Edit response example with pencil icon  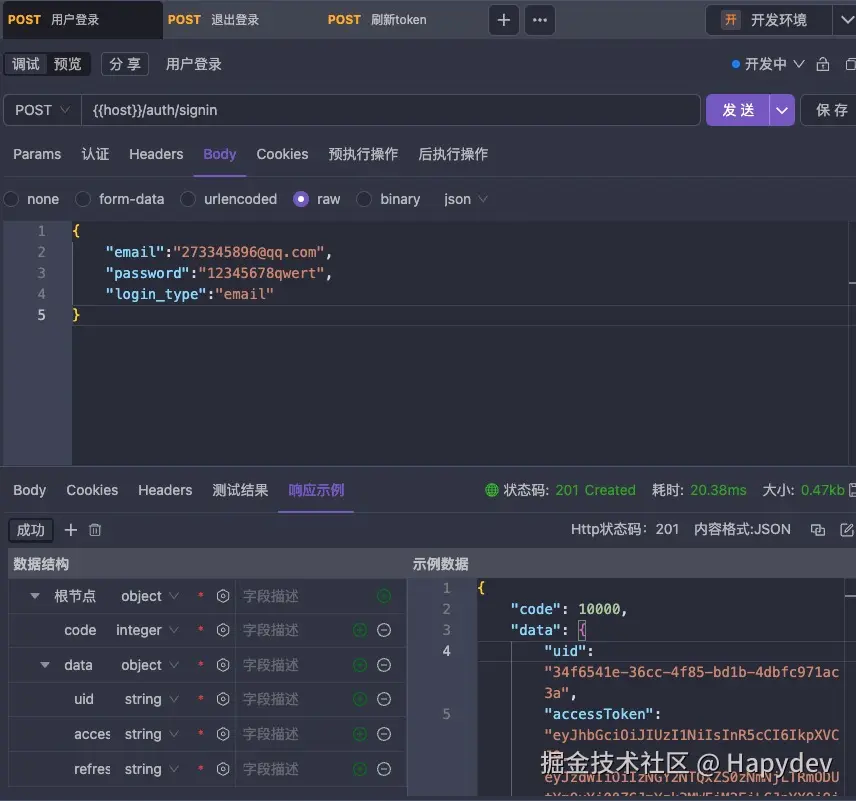click(x=847, y=530)
